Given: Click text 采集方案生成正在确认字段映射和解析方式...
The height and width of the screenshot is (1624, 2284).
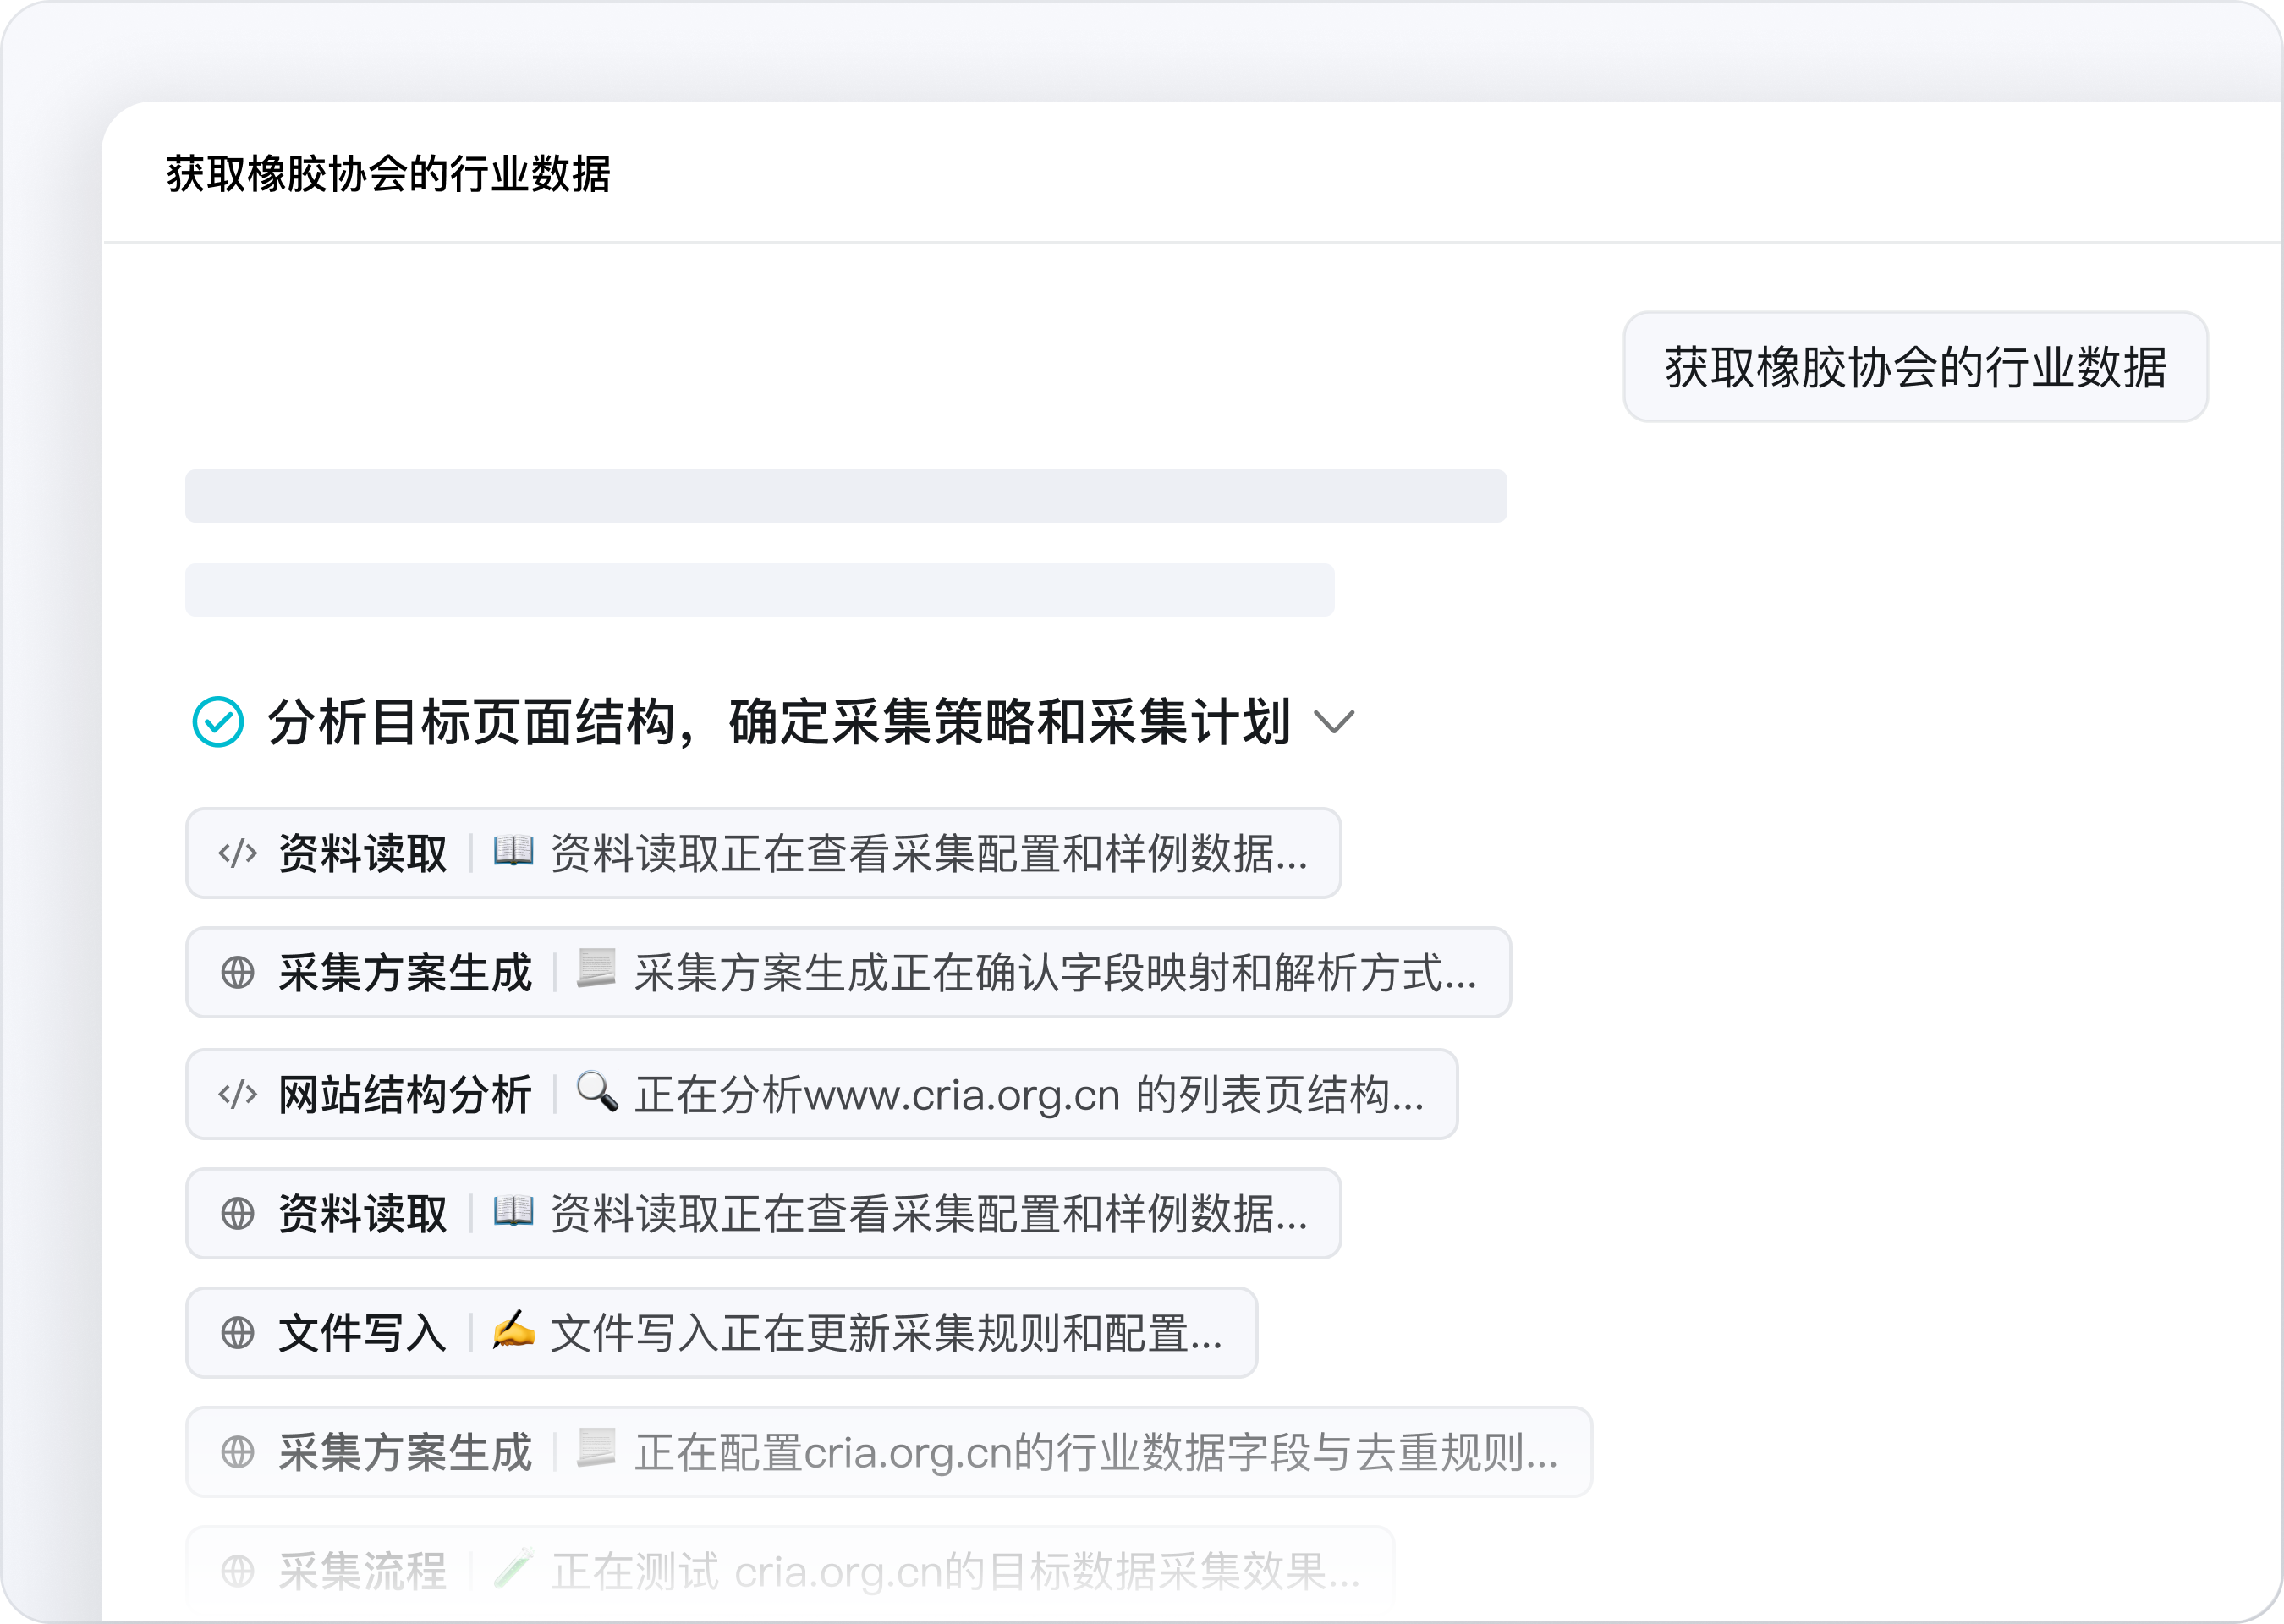Looking at the screenshot, I should pyautogui.click(x=1056, y=974).
